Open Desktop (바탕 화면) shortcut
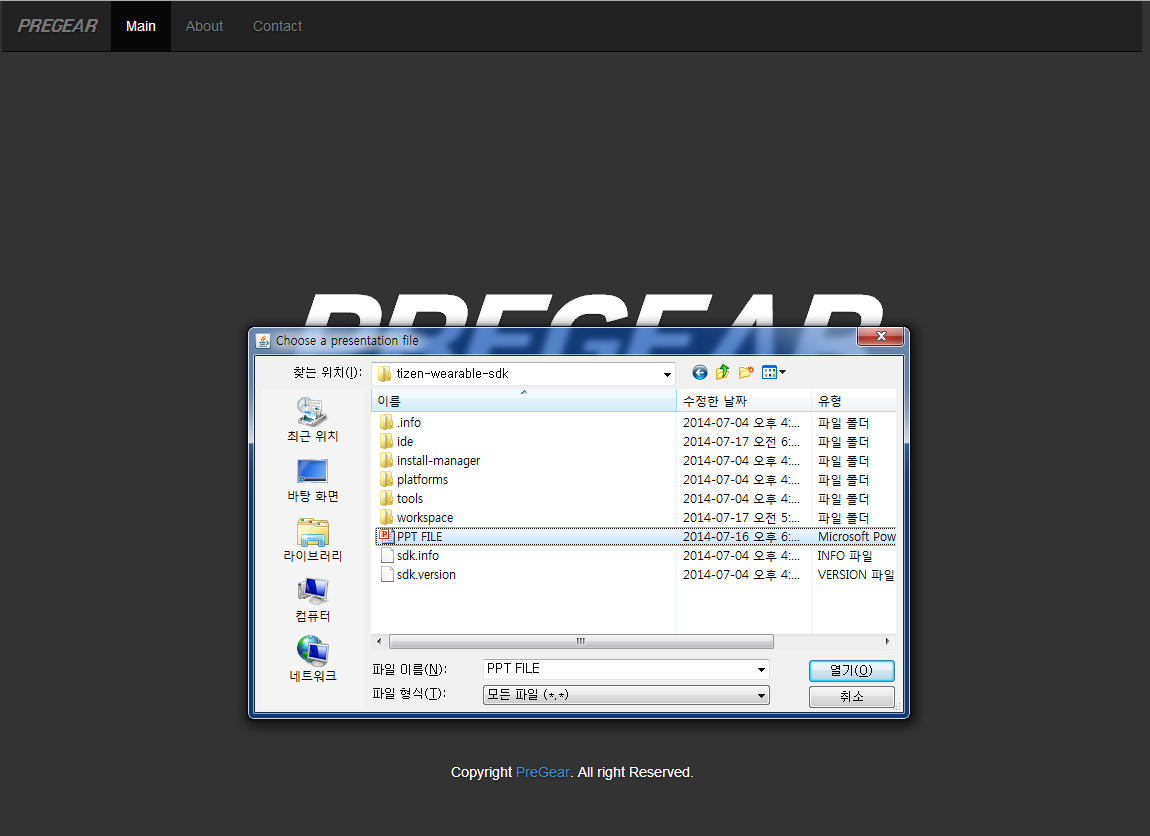Screen dimensions: 1150x836 point(312,480)
